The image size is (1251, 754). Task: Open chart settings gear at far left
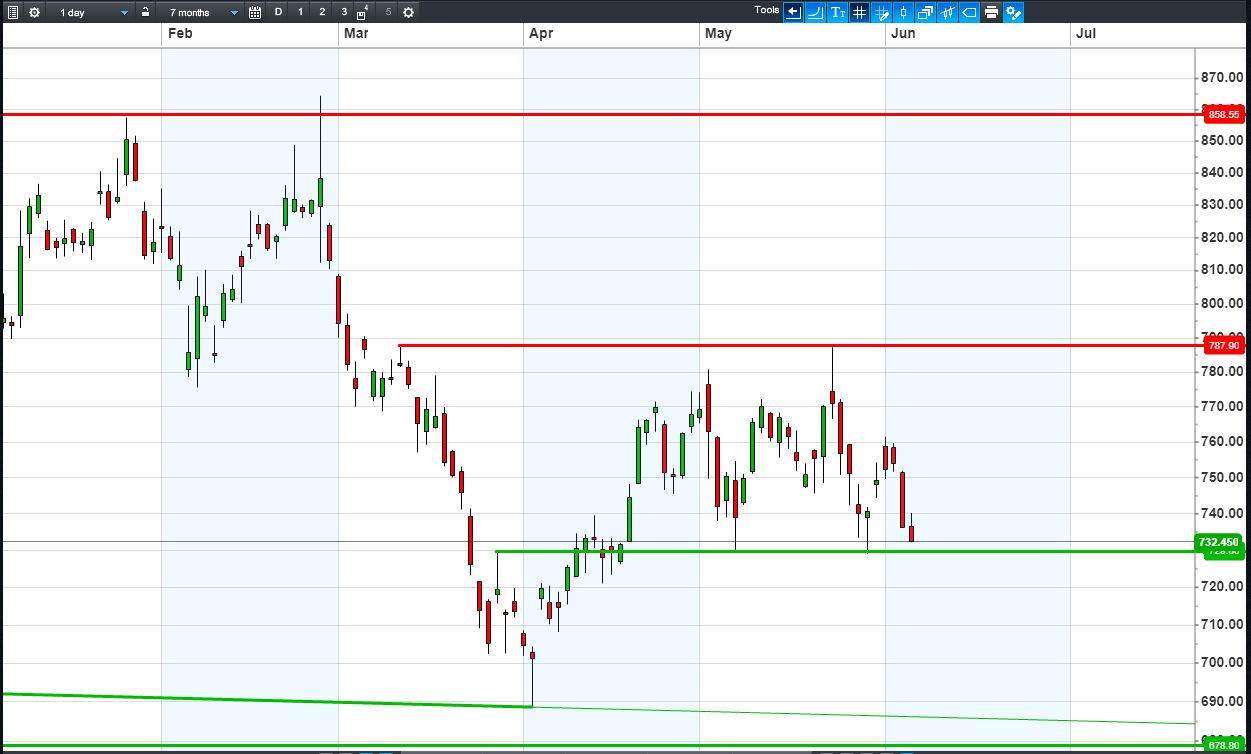[x=34, y=12]
